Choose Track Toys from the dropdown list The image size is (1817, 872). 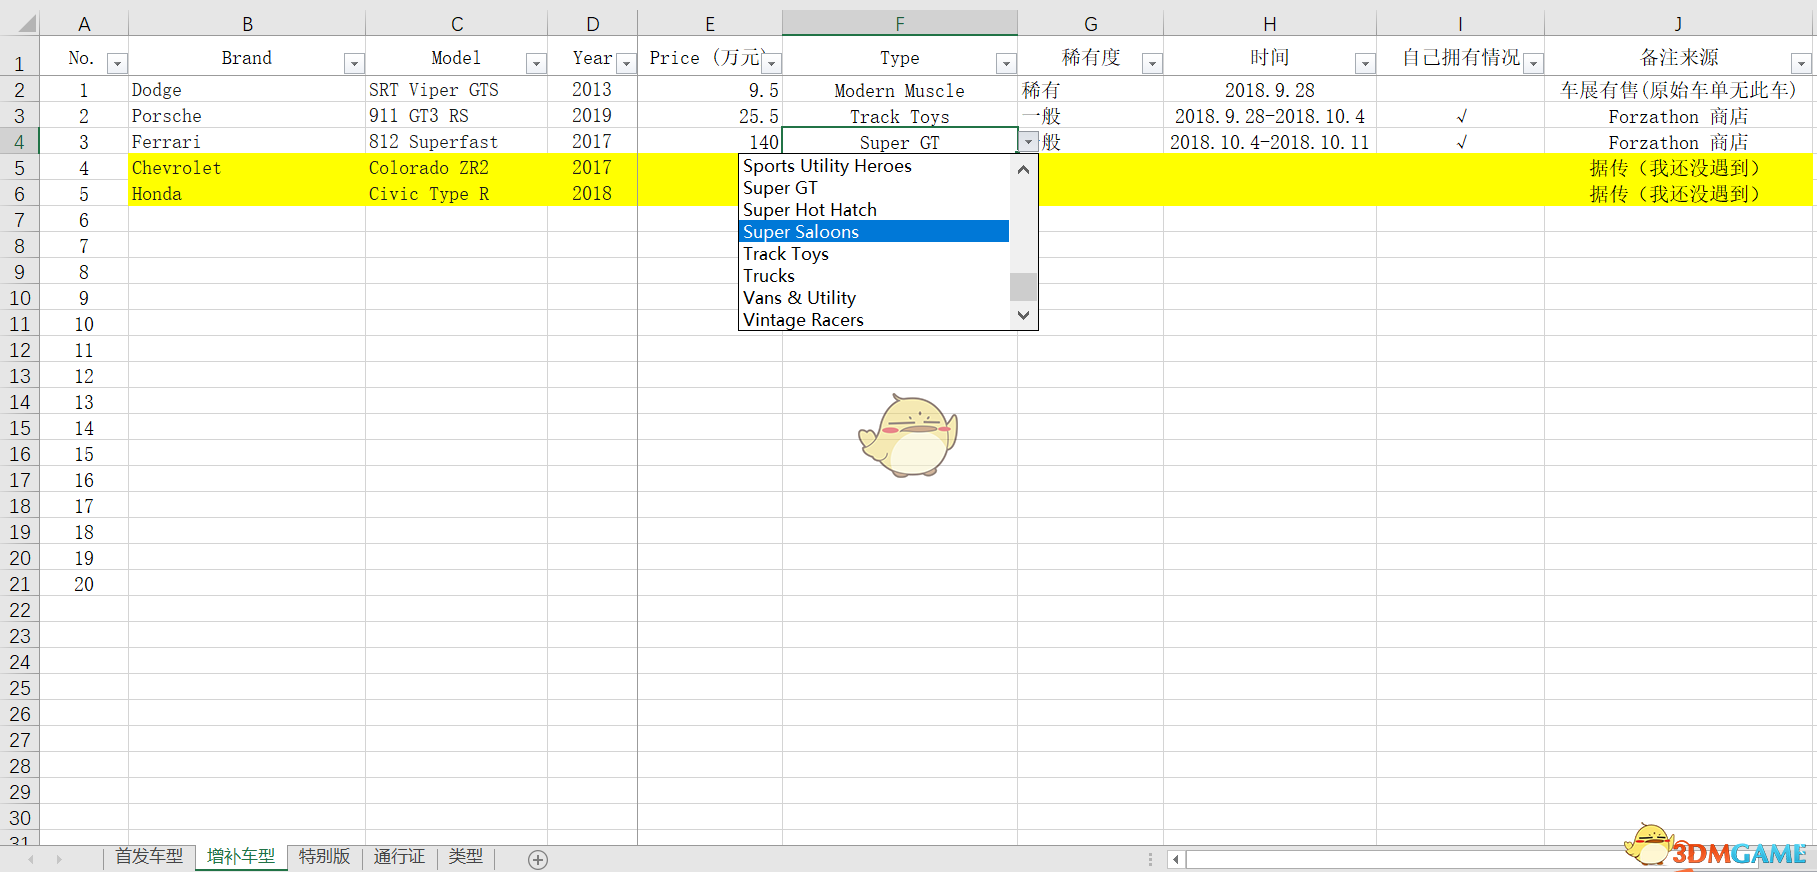[x=874, y=254]
